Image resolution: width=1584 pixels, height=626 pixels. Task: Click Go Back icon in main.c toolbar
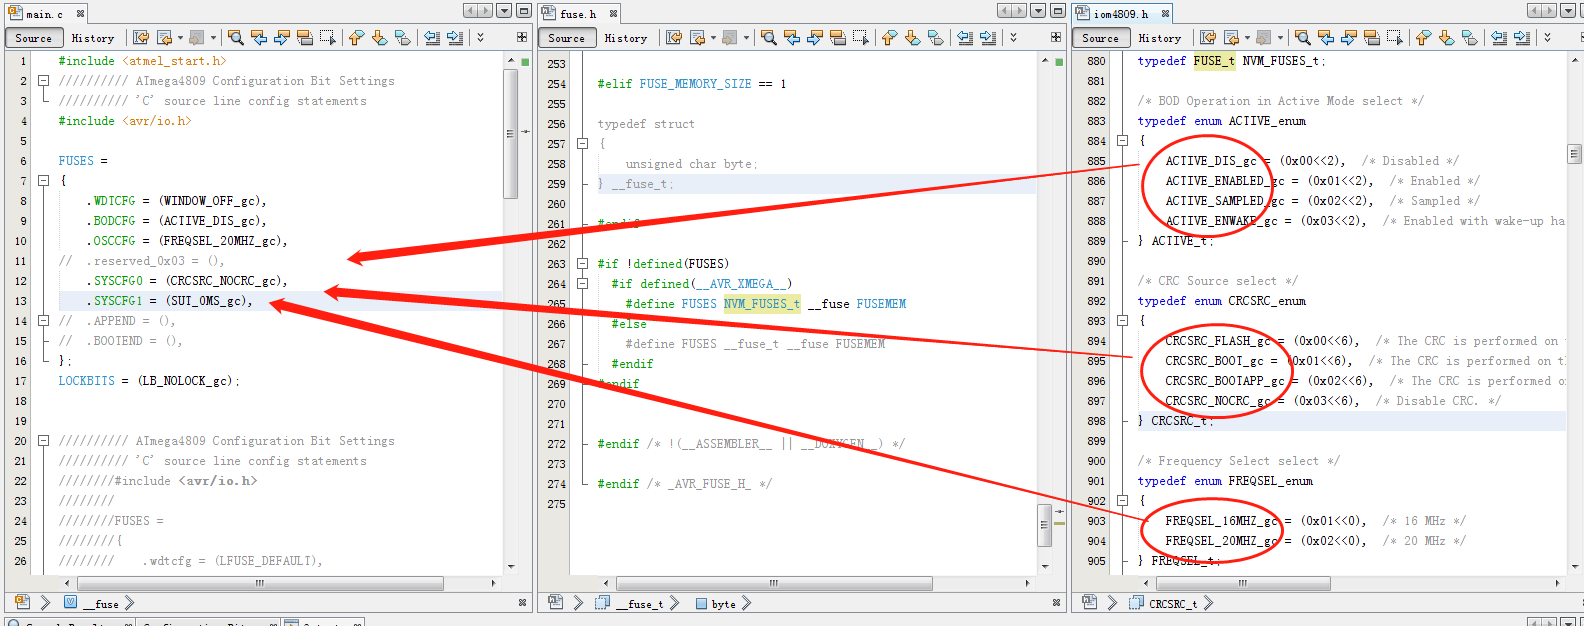[165, 37]
